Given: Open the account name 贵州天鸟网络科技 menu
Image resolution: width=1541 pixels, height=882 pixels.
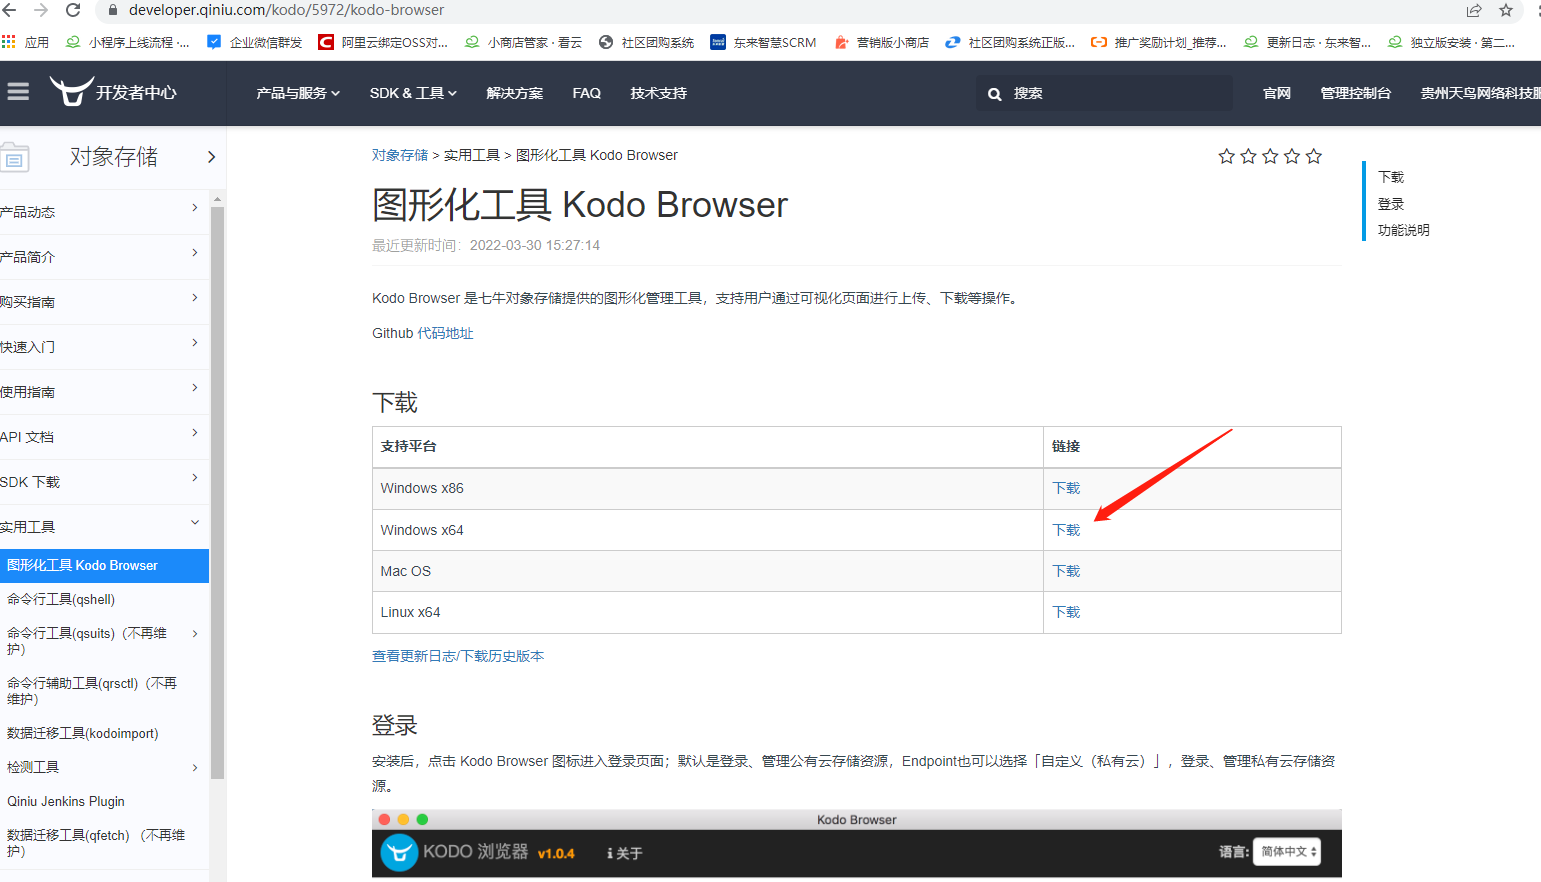Looking at the screenshot, I should click(1480, 93).
